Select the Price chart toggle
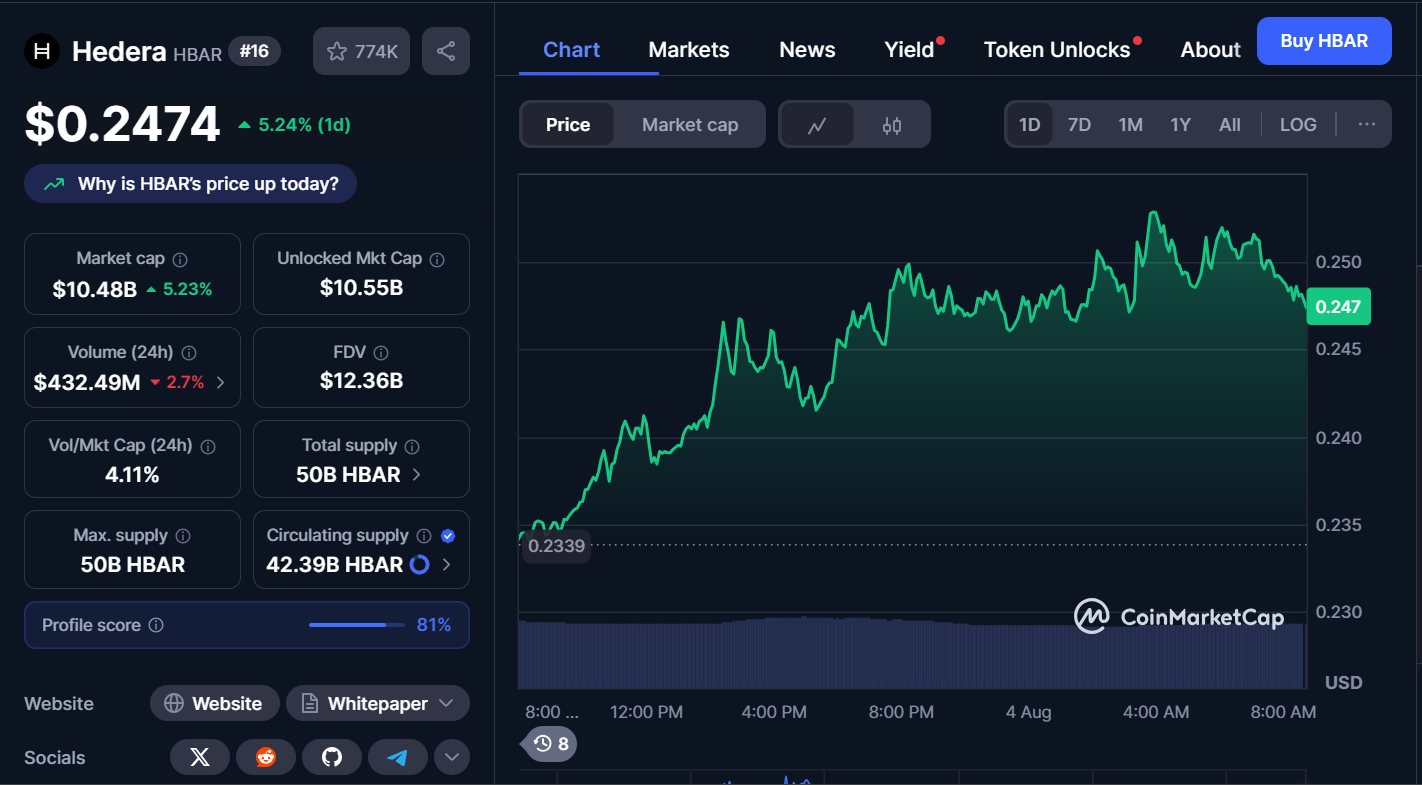 (x=568, y=125)
